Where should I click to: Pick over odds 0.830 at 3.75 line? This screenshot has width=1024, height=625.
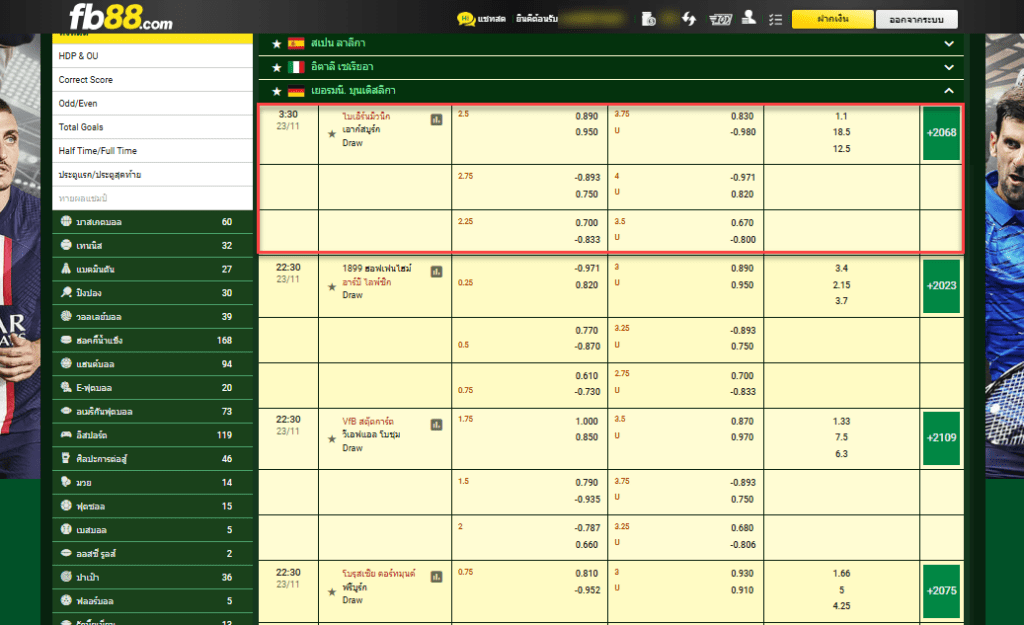point(743,116)
